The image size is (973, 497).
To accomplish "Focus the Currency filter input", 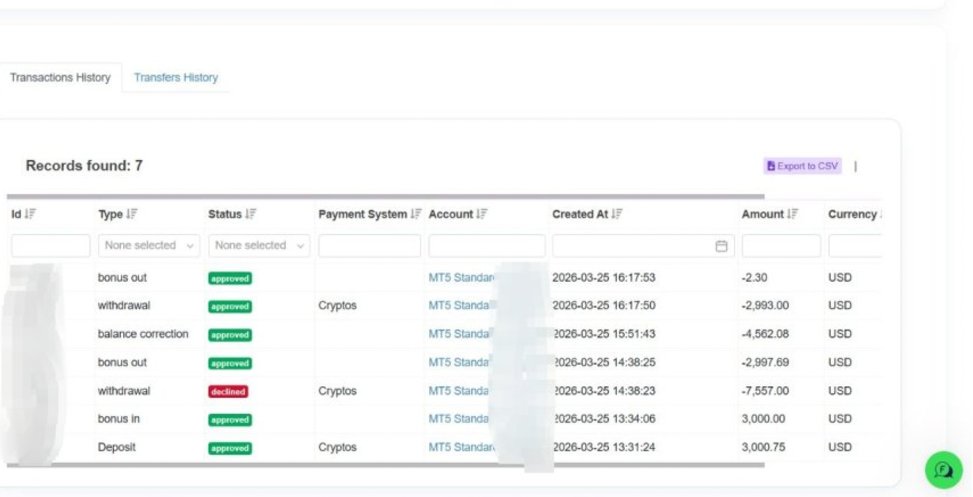I will coord(855,246).
